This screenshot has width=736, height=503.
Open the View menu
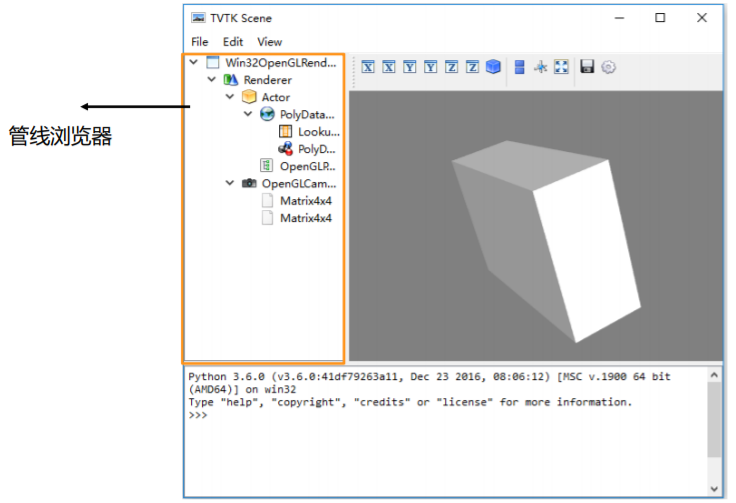click(269, 42)
